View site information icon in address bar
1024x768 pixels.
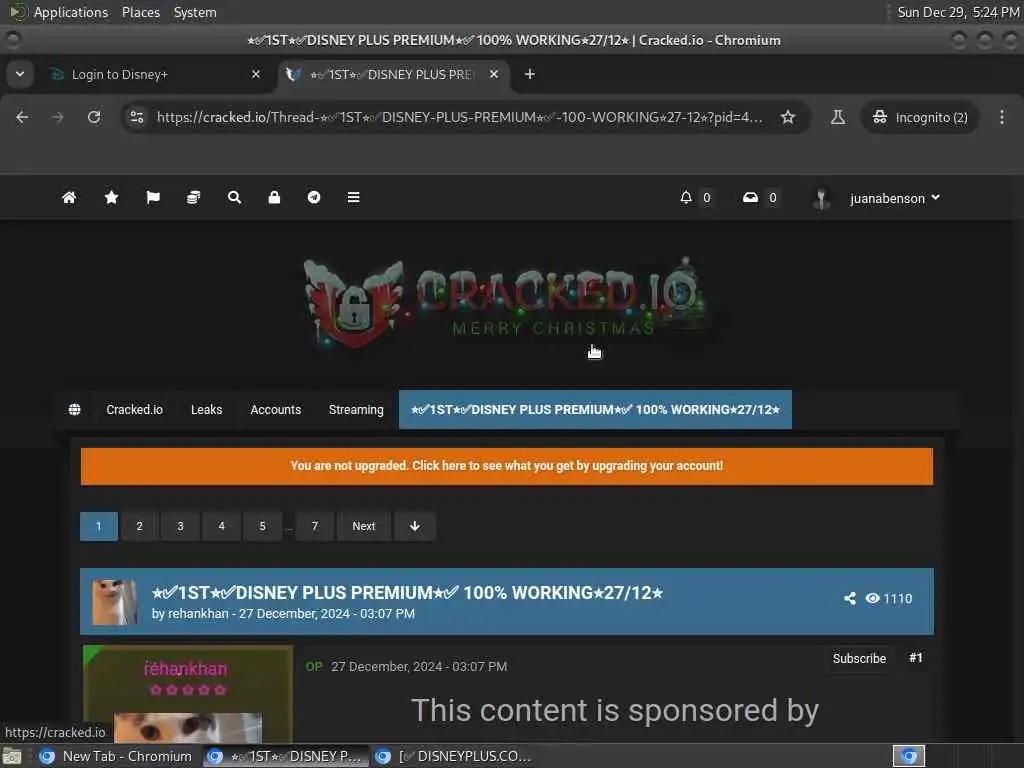pyautogui.click(x=137, y=118)
